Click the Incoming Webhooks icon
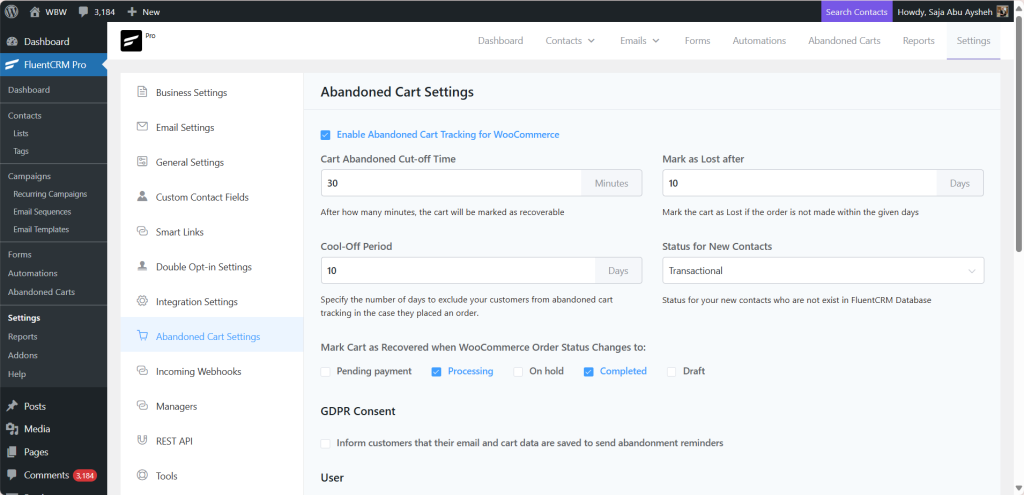The image size is (1024, 495). click(142, 371)
